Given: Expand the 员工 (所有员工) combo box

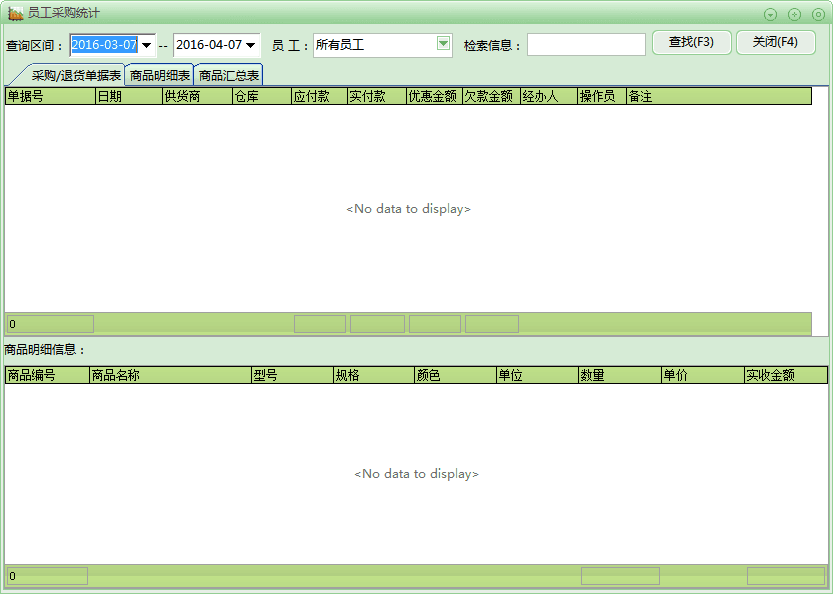Looking at the screenshot, I should [x=443, y=44].
